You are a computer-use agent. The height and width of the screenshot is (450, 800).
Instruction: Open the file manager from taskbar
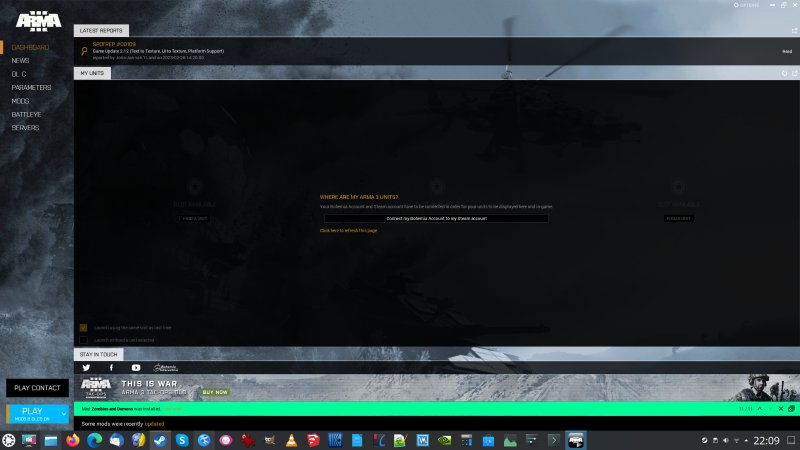(x=51, y=440)
